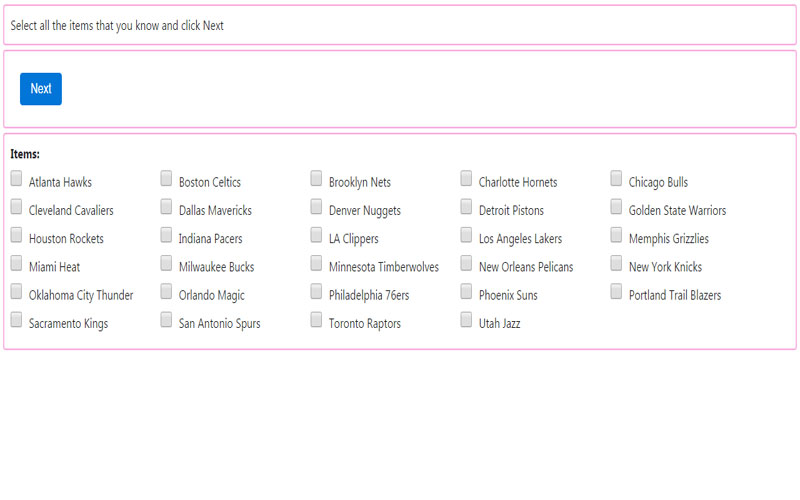The height and width of the screenshot is (500, 800).
Task: Check the Detroit Pistons checkbox
Action: tap(466, 207)
